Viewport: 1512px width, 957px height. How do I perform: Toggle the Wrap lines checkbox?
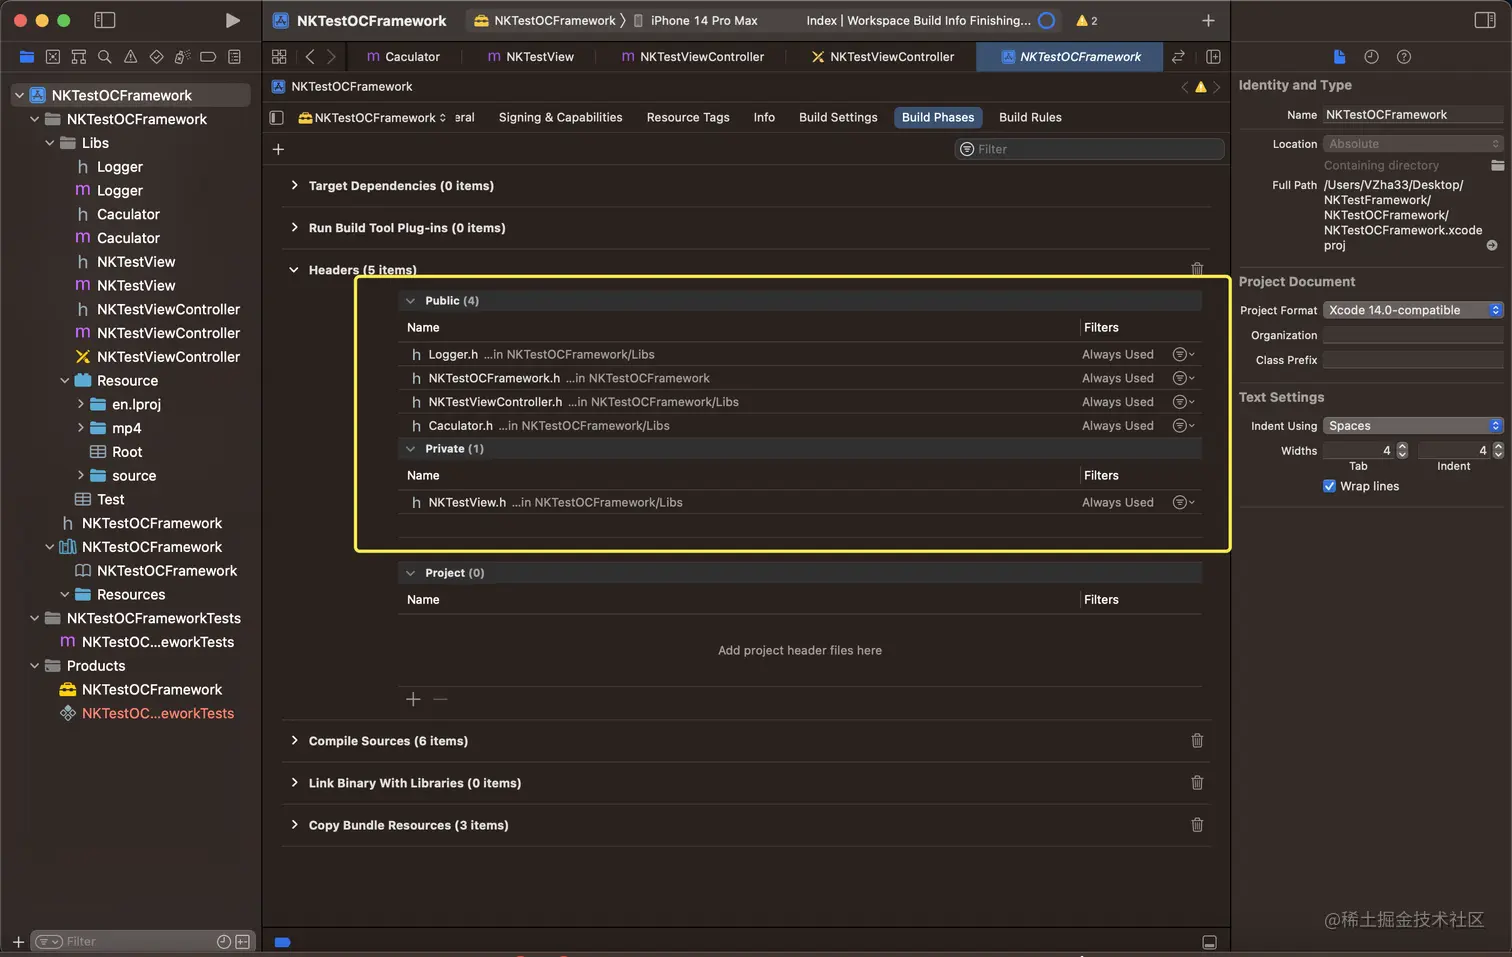[1329, 486]
